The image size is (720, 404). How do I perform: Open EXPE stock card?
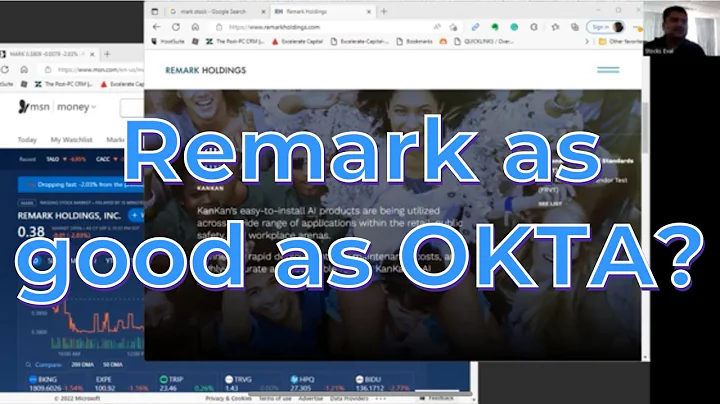click(121, 384)
